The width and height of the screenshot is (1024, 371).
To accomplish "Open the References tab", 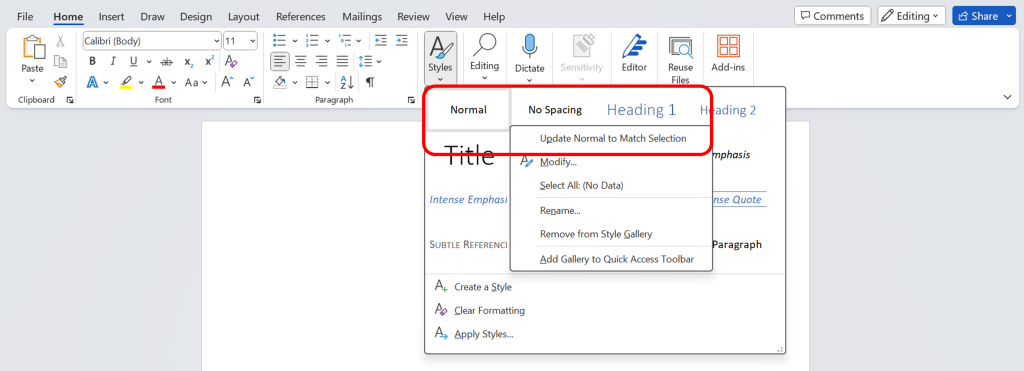I will pyautogui.click(x=300, y=16).
